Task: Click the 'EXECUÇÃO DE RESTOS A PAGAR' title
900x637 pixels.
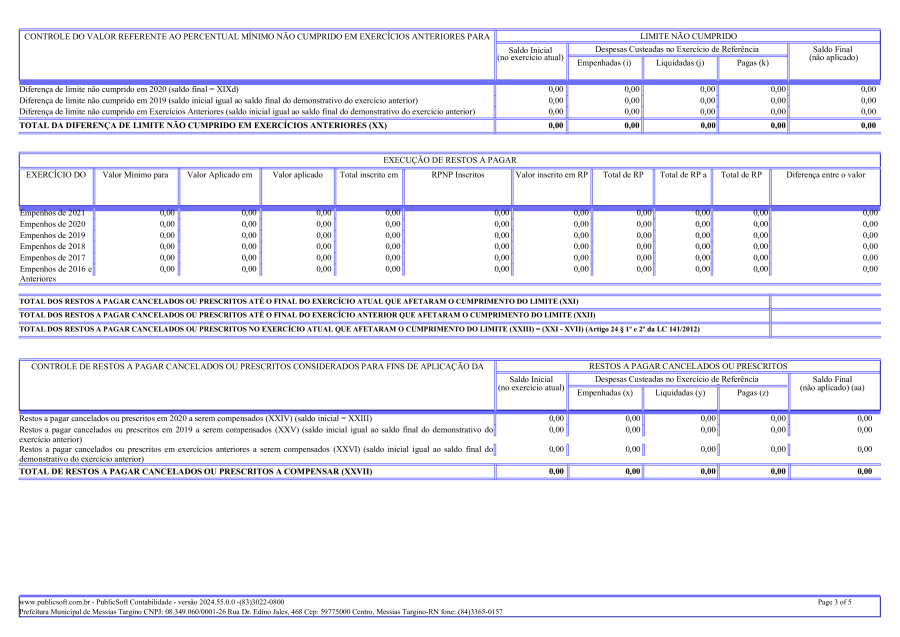Action: pyautogui.click(x=449, y=160)
